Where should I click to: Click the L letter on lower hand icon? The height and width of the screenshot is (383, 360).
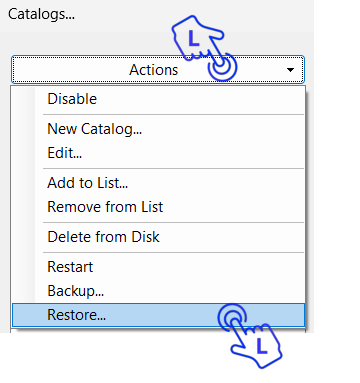coord(262,347)
